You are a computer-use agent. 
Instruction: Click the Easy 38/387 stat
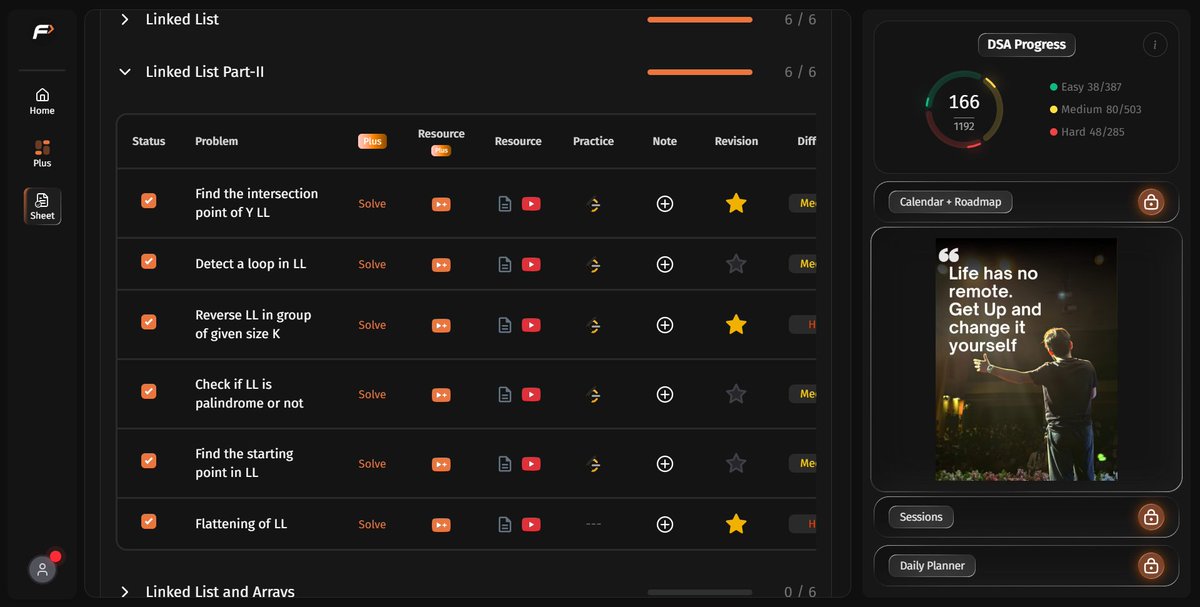click(x=1085, y=88)
